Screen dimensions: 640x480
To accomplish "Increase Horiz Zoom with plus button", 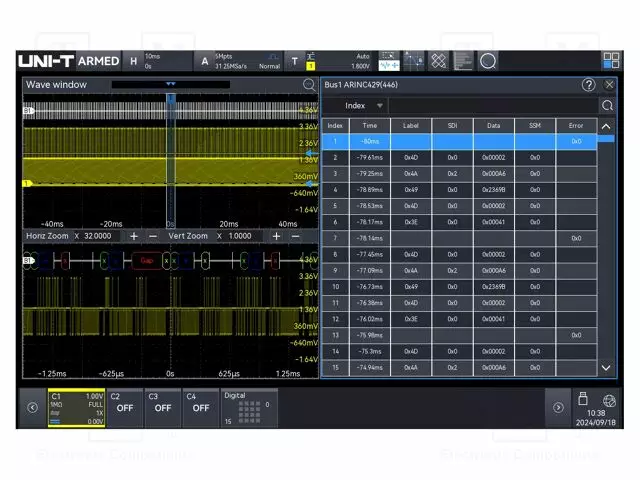I will tap(133, 236).
